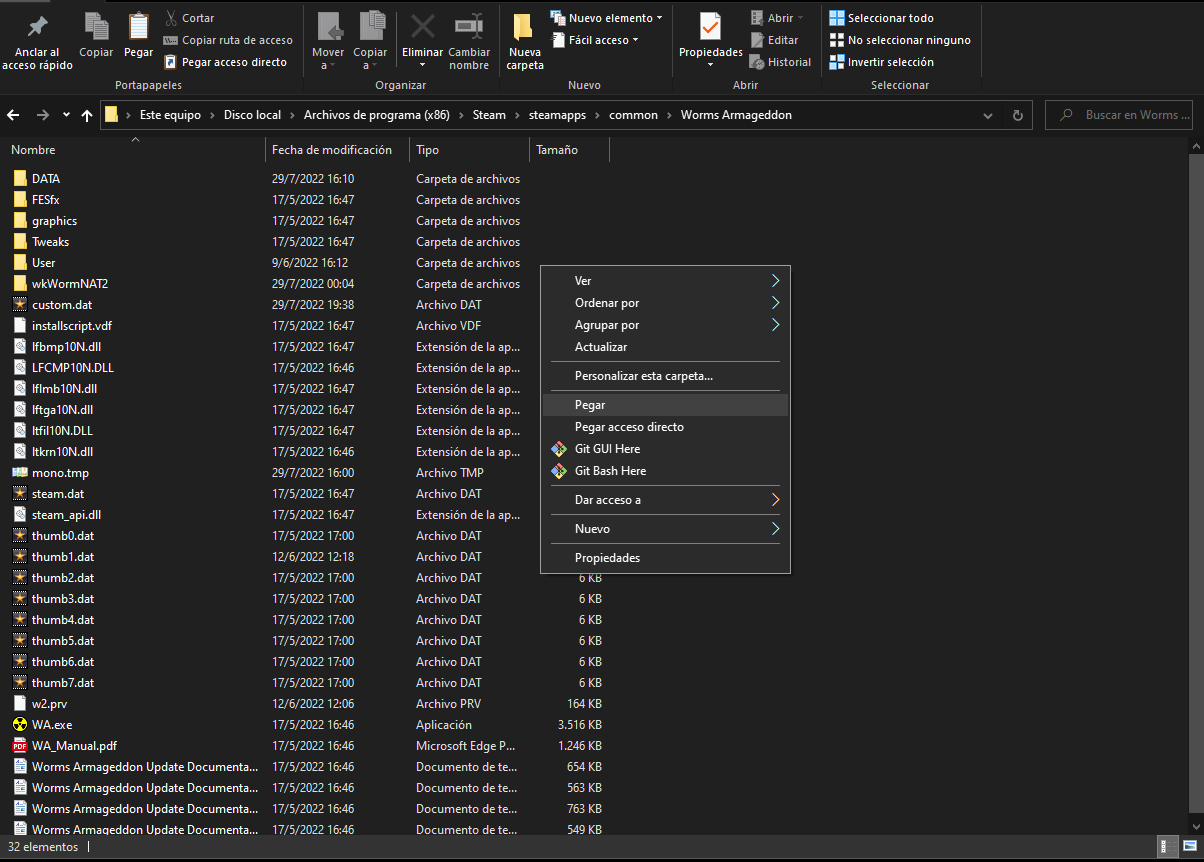Expand address bar history dropdown

pyautogui.click(x=988, y=115)
